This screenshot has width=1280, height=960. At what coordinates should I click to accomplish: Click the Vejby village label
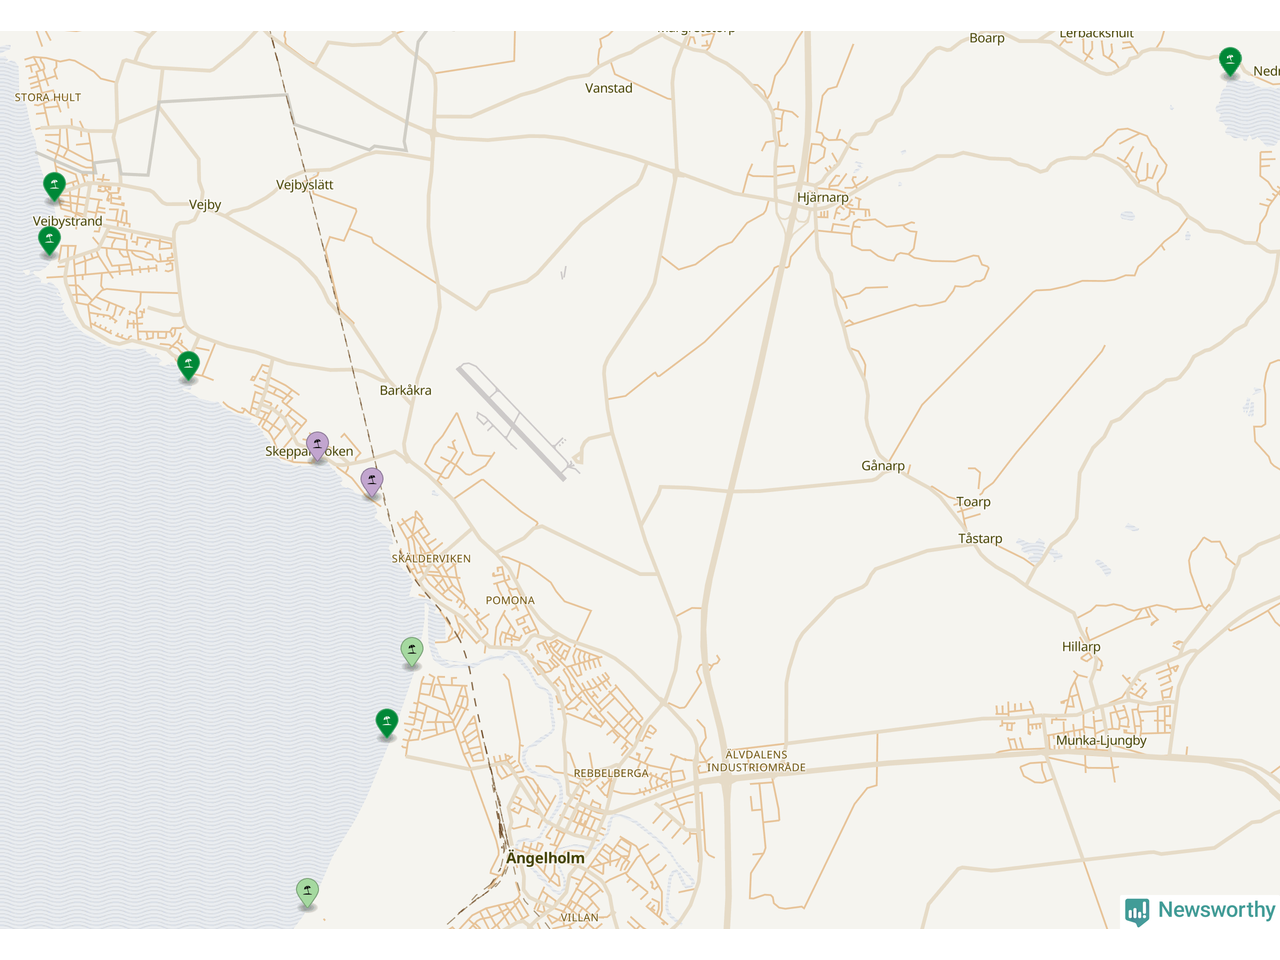tap(205, 205)
